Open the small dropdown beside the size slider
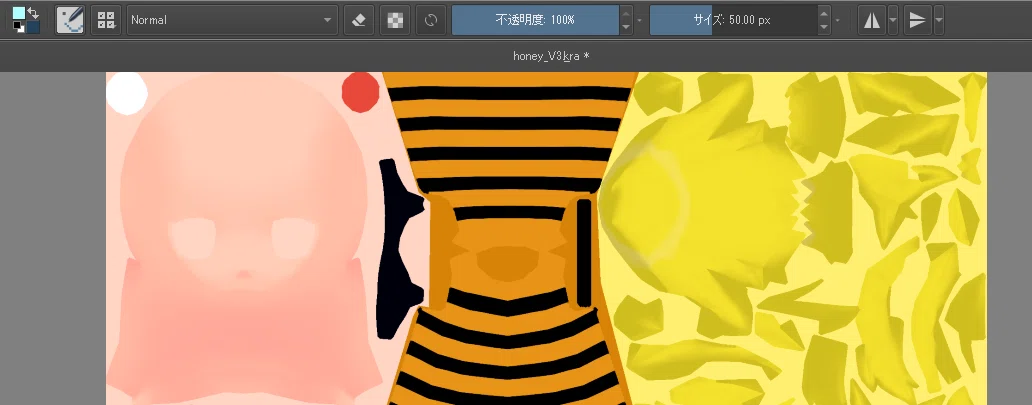 coord(838,20)
